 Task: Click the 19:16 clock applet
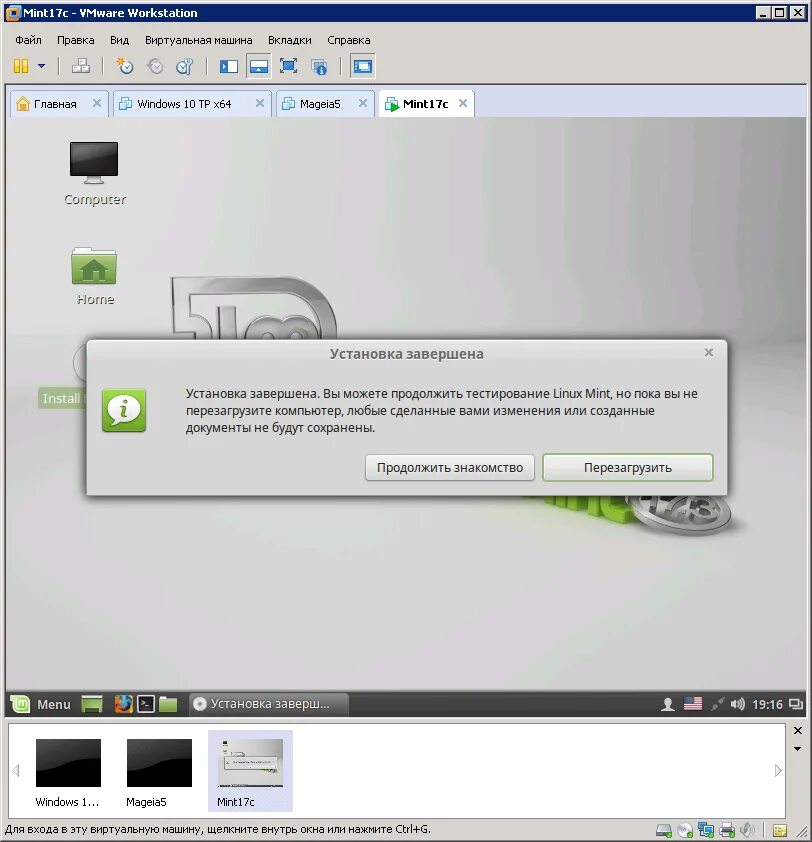point(767,704)
